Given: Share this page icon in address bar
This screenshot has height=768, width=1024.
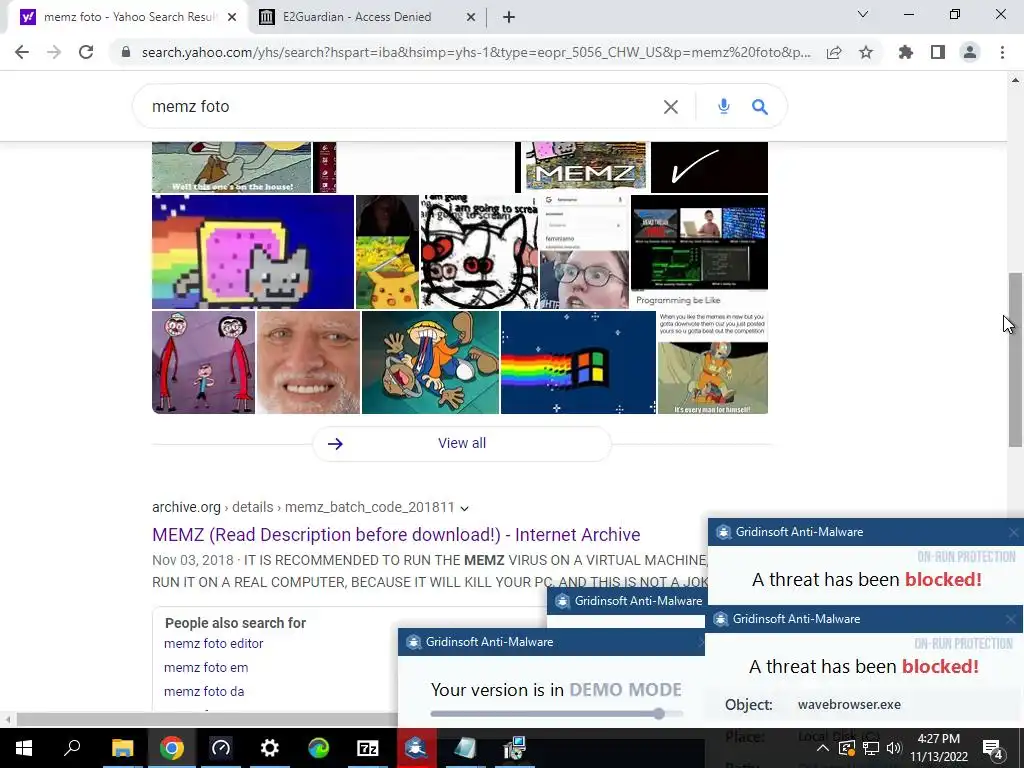Looking at the screenshot, I should [834, 52].
